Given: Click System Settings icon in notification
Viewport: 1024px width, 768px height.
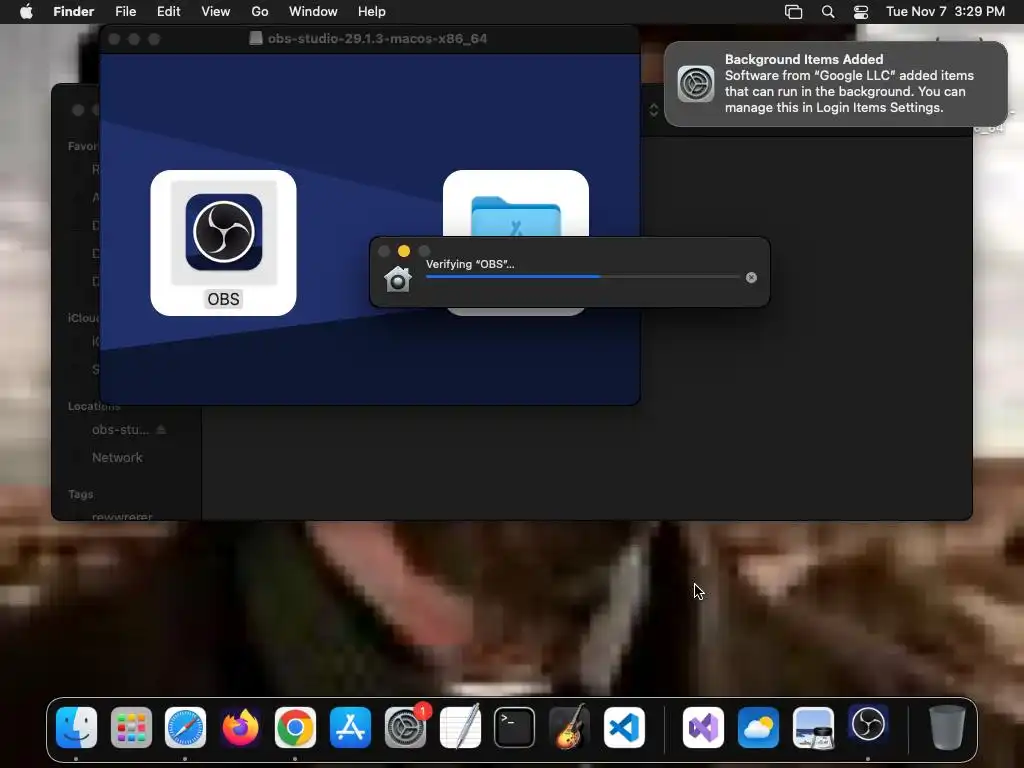Looking at the screenshot, I should (696, 84).
